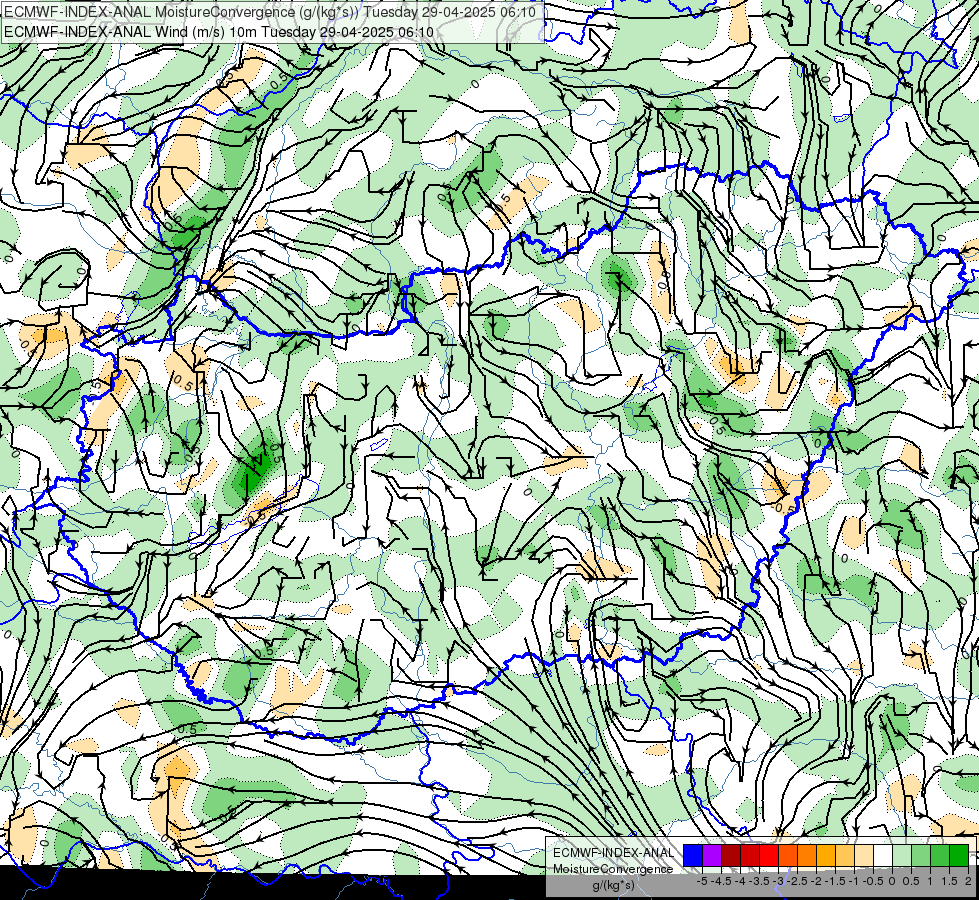Pick the dark maroon swatch between -4.5 and -4
This screenshot has width=979, height=900.
point(731,856)
